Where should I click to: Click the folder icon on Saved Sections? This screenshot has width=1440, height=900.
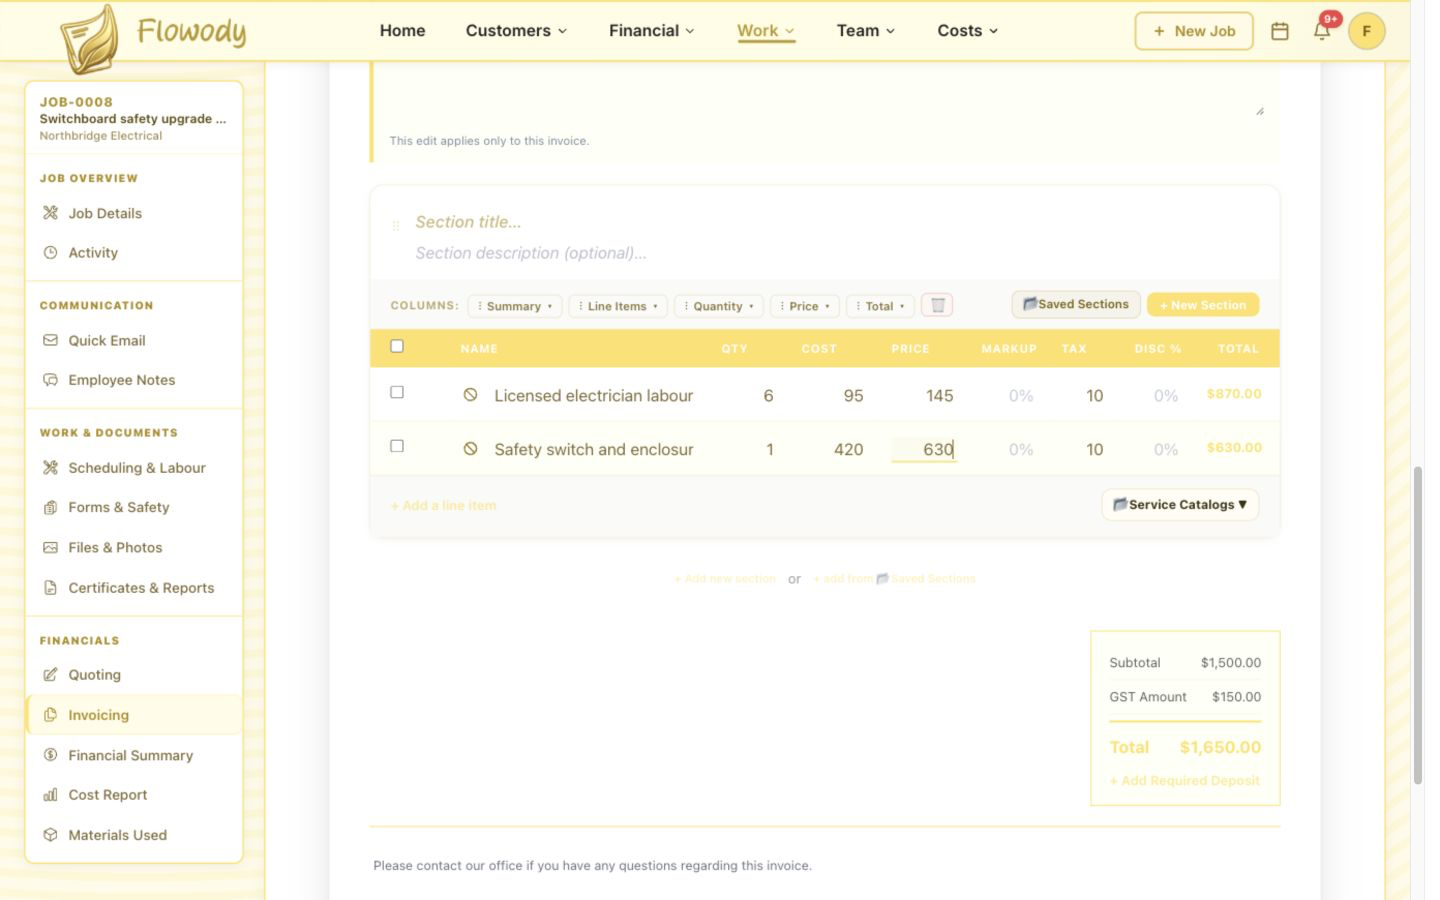click(x=1029, y=304)
